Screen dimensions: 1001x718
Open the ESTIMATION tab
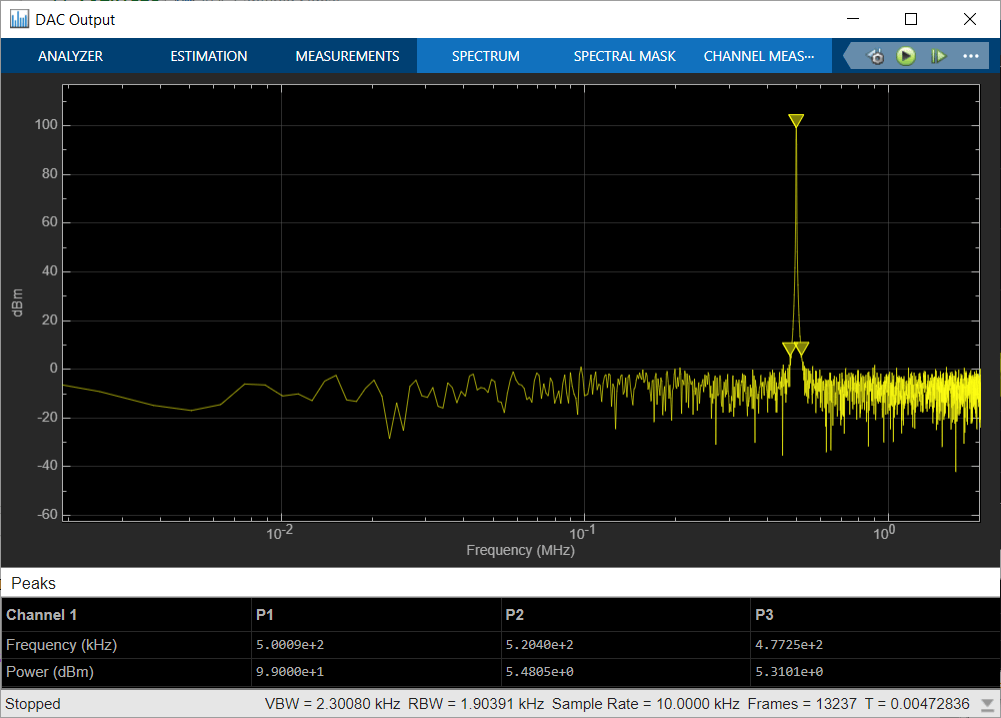pyautogui.click(x=209, y=56)
